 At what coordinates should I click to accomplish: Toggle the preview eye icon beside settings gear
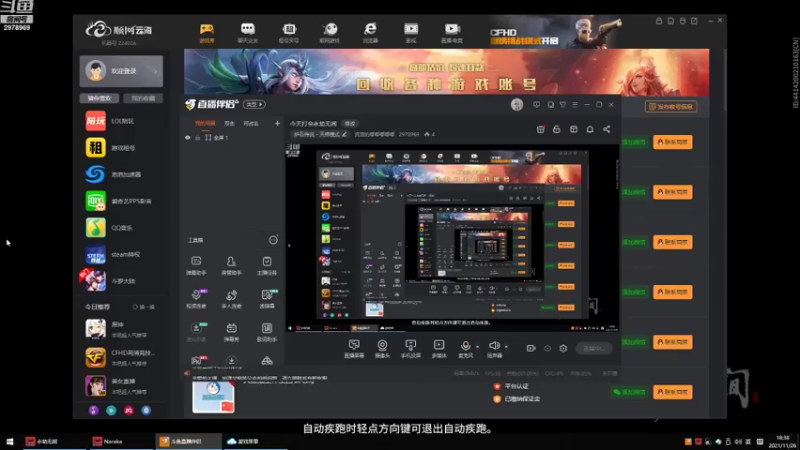tap(547, 348)
